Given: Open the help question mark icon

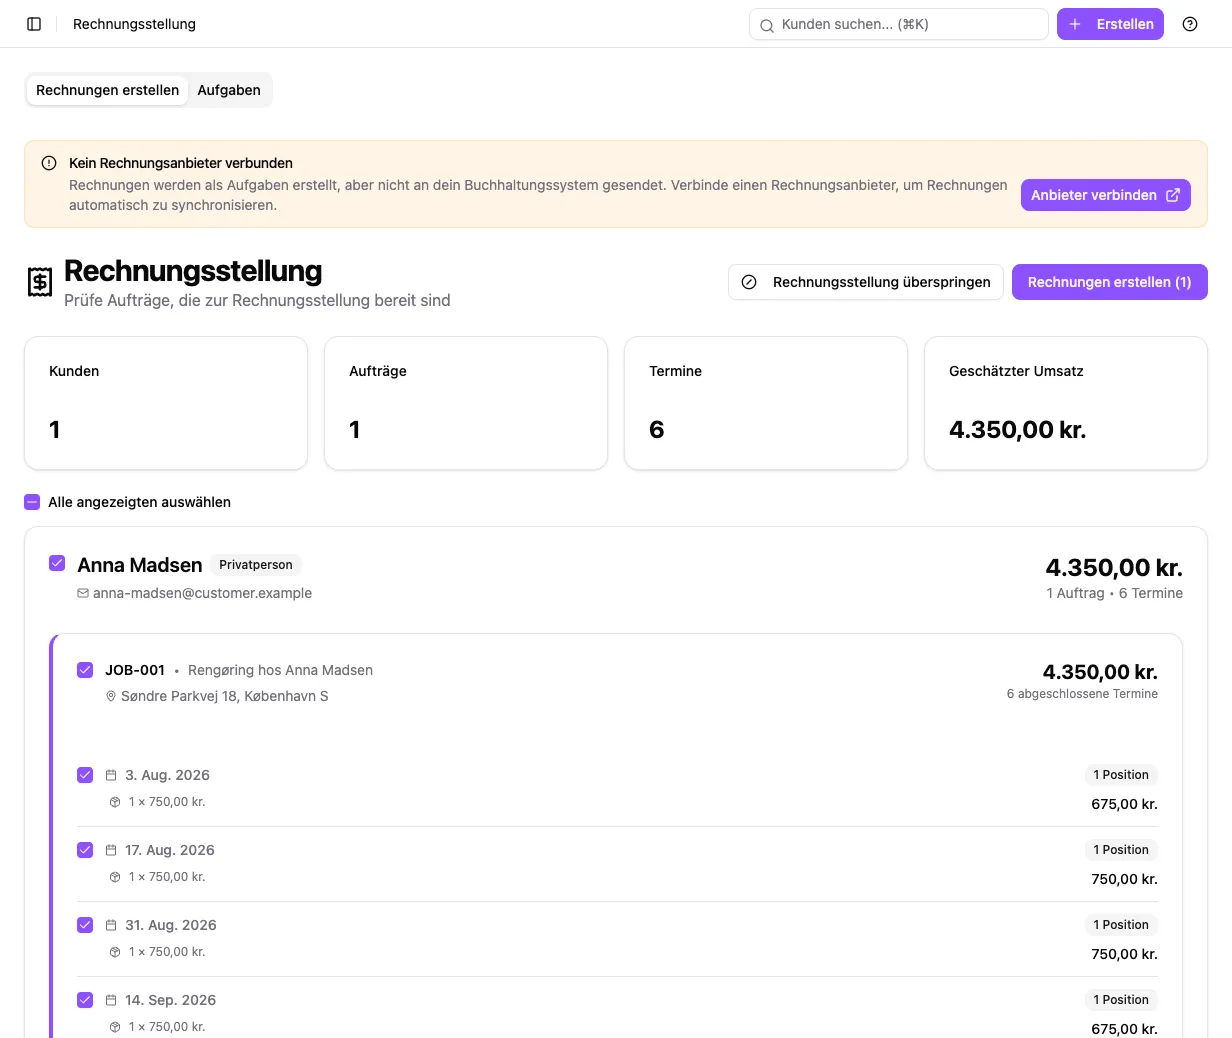Looking at the screenshot, I should (1190, 24).
